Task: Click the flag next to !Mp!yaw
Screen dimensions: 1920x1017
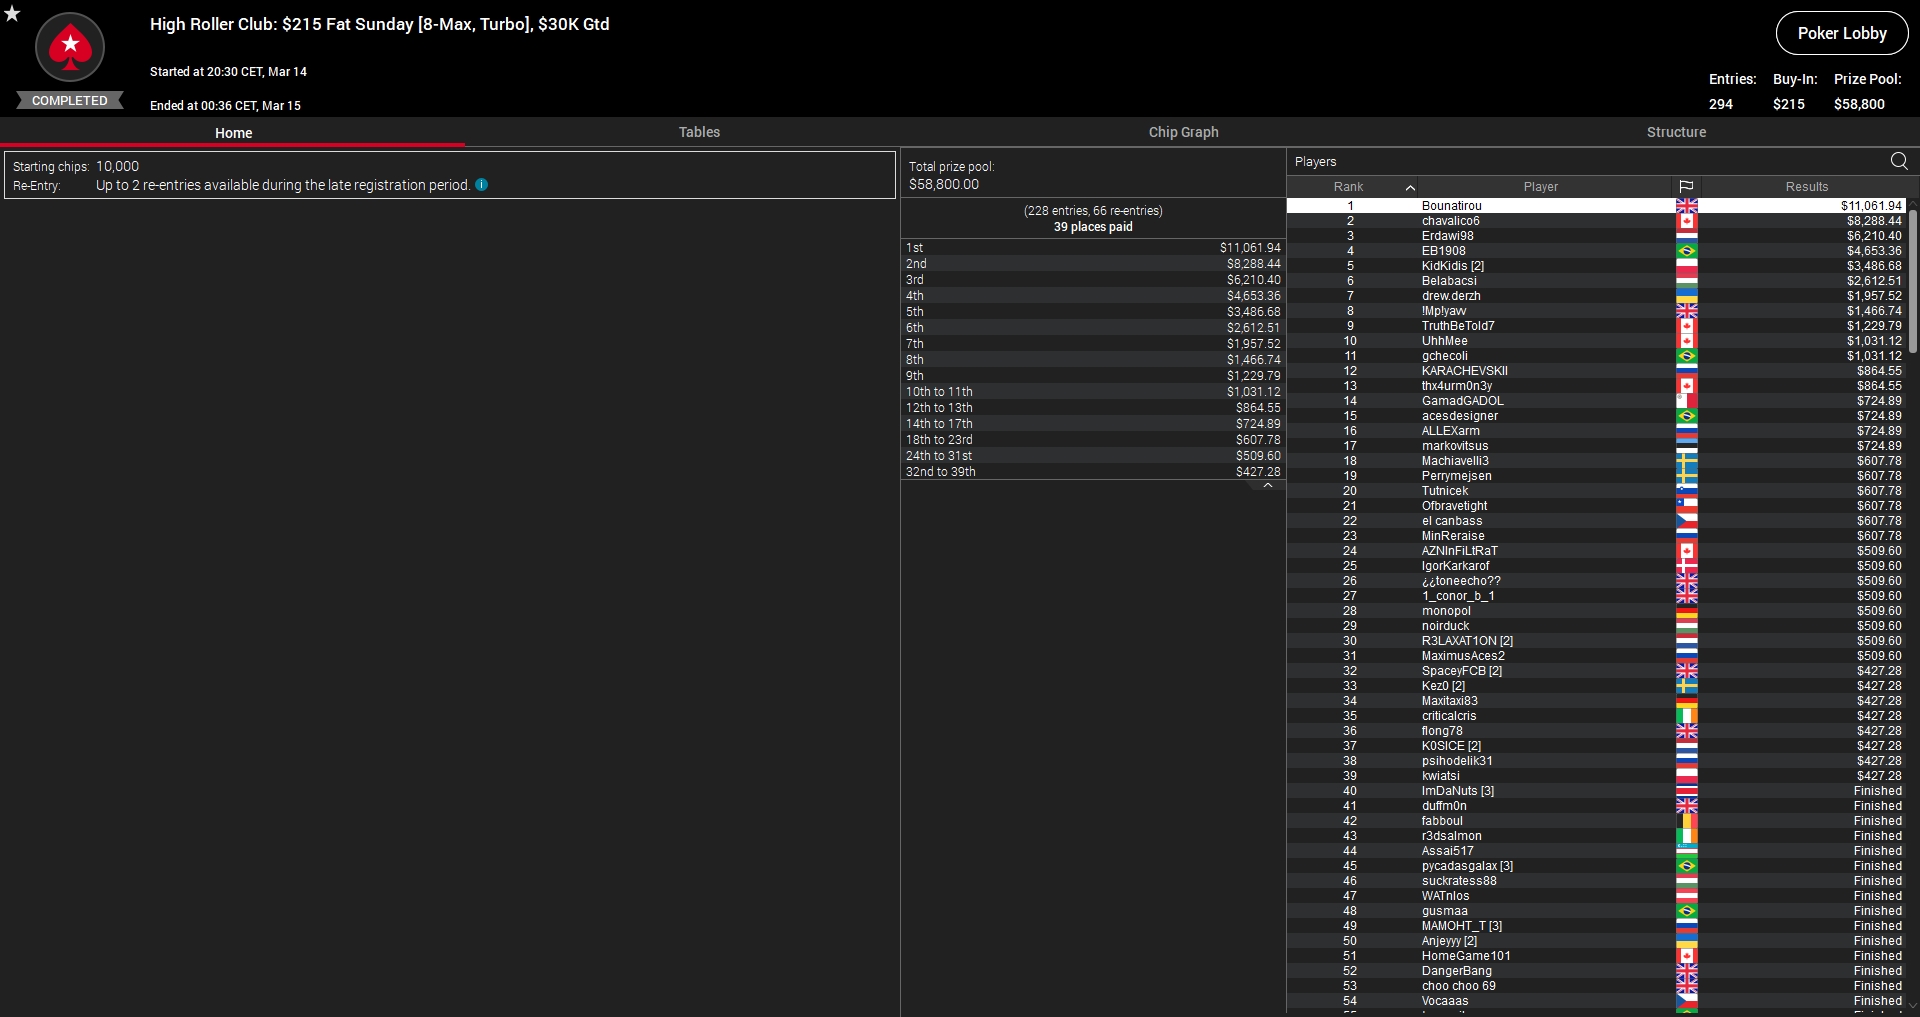Action: coord(1687,311)
